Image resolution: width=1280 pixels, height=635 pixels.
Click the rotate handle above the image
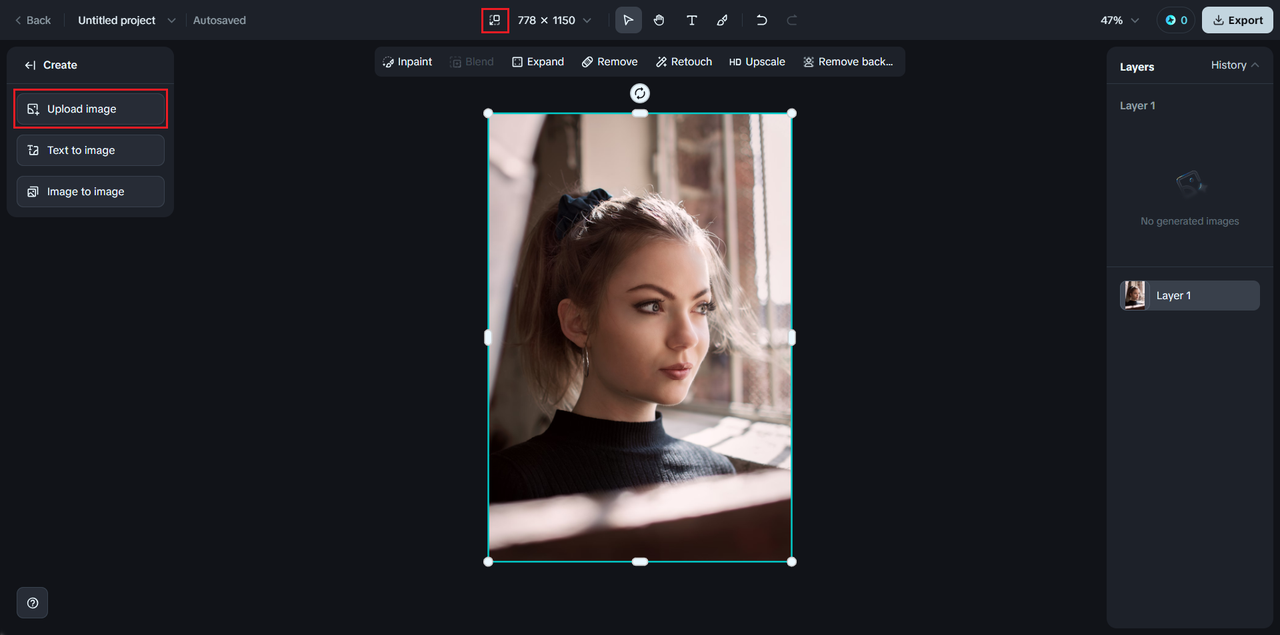point(640,93)
